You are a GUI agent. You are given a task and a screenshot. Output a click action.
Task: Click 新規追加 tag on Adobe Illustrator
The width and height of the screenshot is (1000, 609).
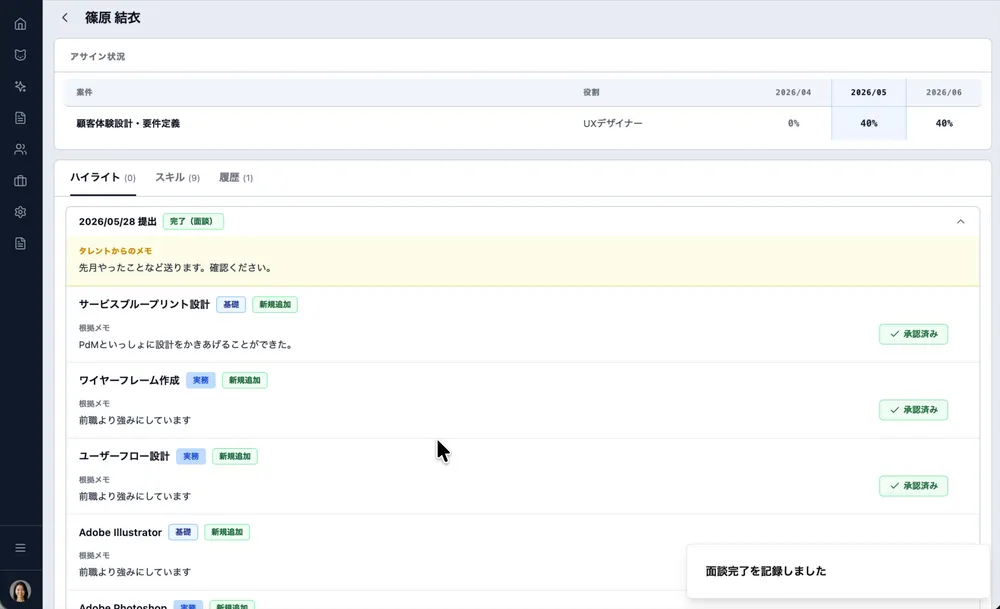tap(227, 532)
